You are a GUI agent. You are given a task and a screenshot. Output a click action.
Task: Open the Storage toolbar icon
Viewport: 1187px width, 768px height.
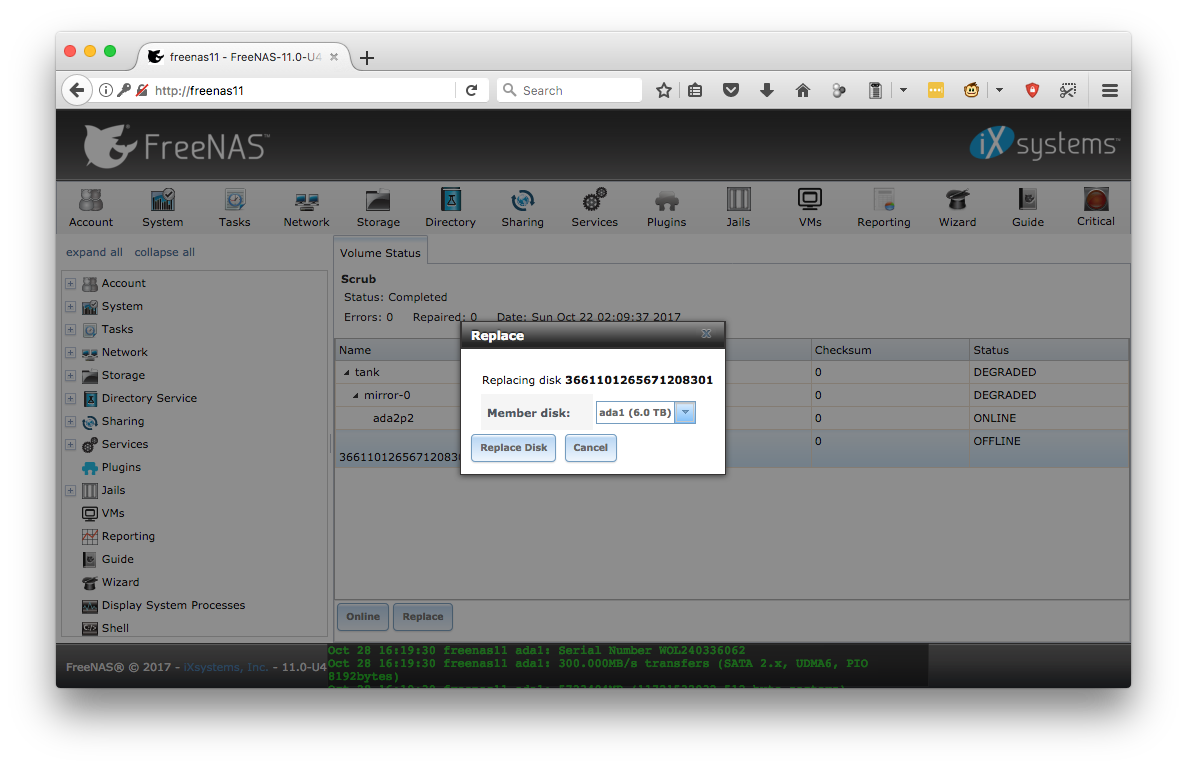[379, 207]
